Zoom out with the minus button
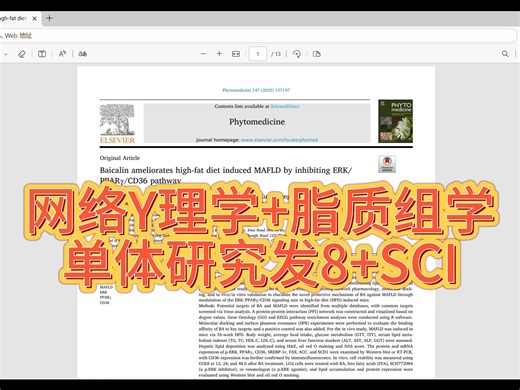The height and width of the screenshot is (390, 520). click(x=203, y=54)
